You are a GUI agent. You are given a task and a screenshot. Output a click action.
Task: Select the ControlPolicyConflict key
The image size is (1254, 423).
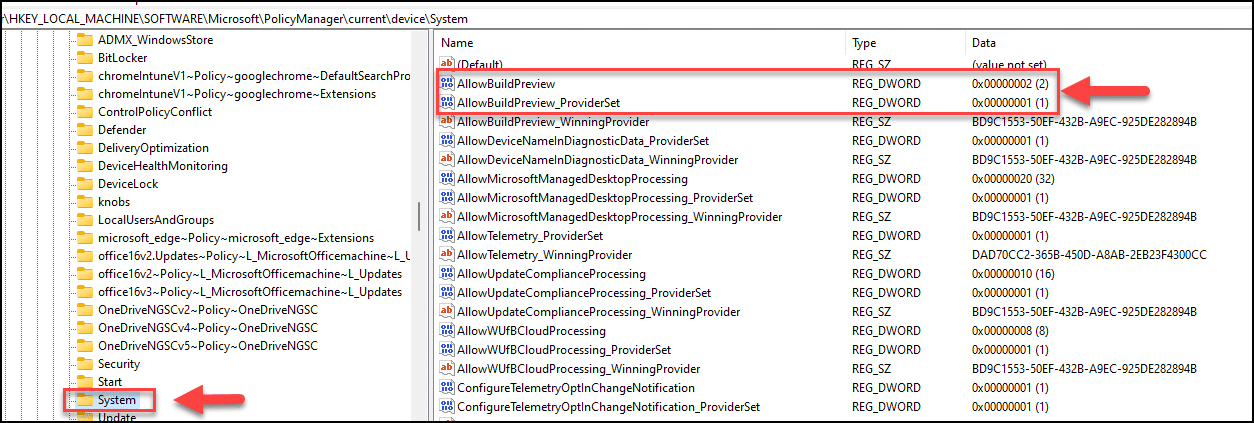click(154, 112)
